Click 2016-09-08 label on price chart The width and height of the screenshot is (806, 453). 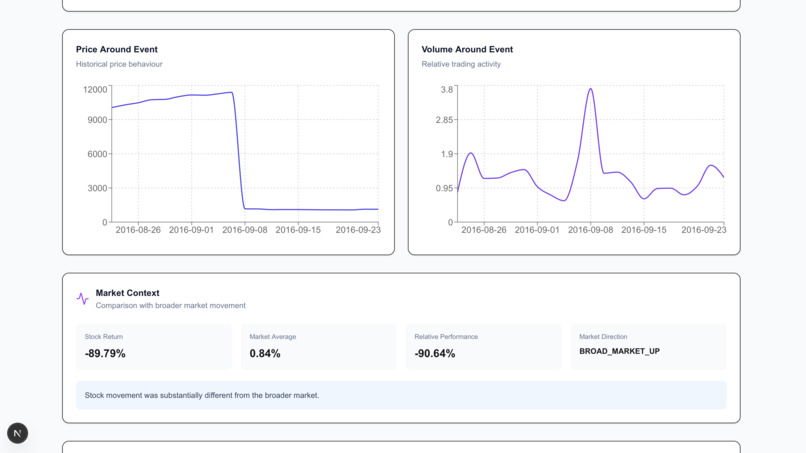click(x=245, y=230)
